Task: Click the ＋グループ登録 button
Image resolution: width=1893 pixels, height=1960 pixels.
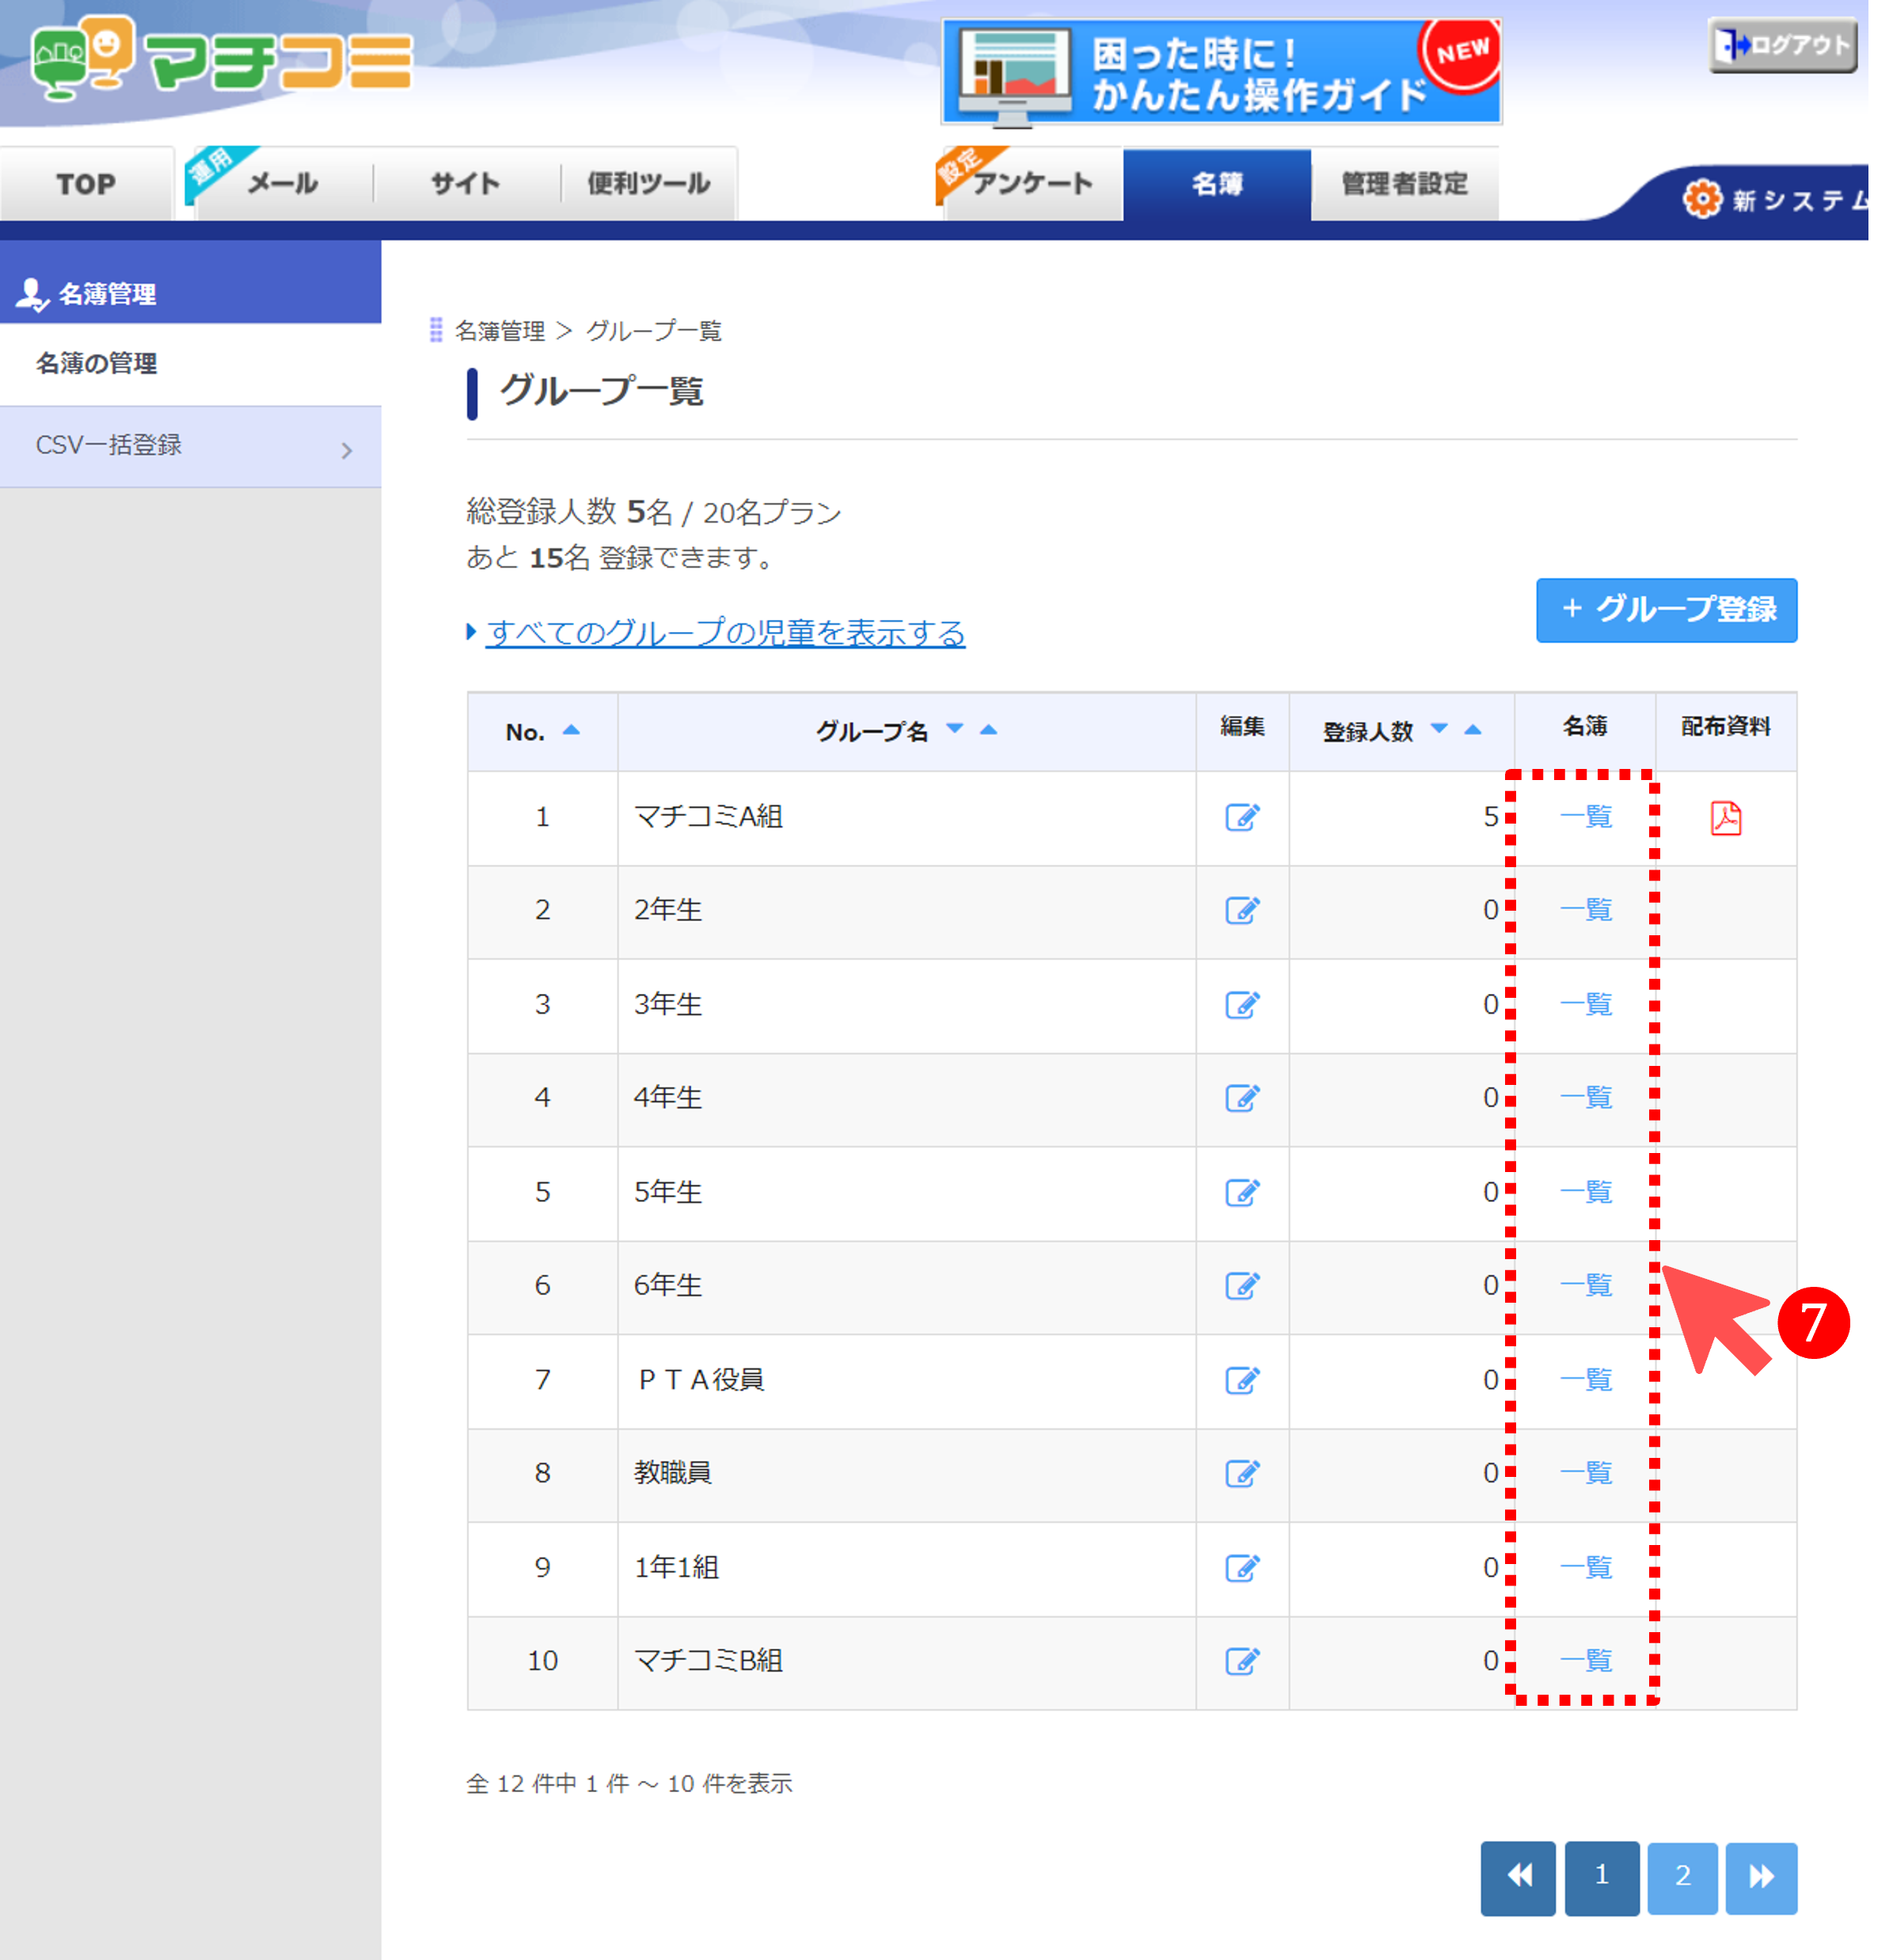Action: pyautogui.click(x=1666, y=610)
